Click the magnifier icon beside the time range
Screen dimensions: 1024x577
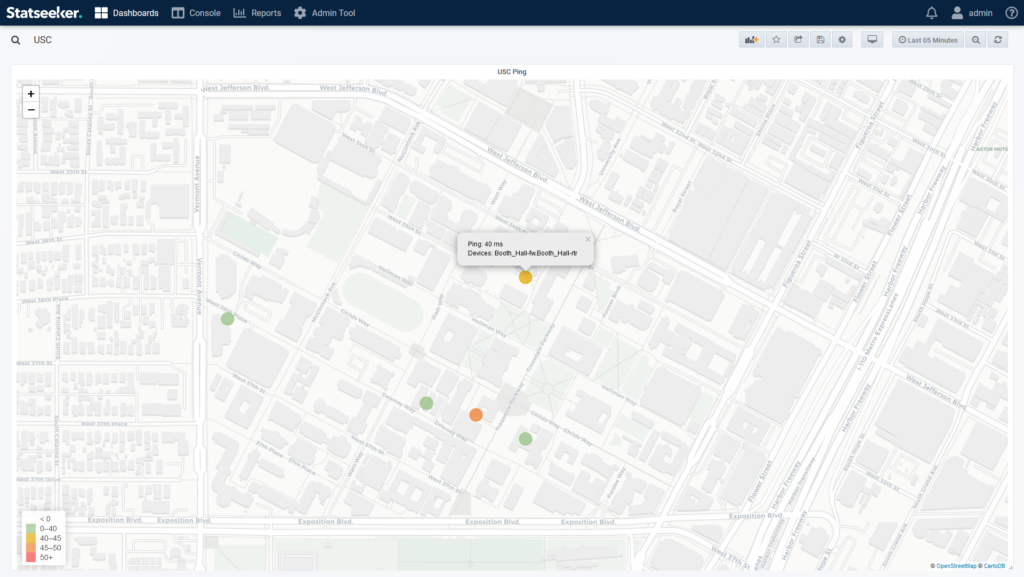pyautogui.click(x=975, y=40)
